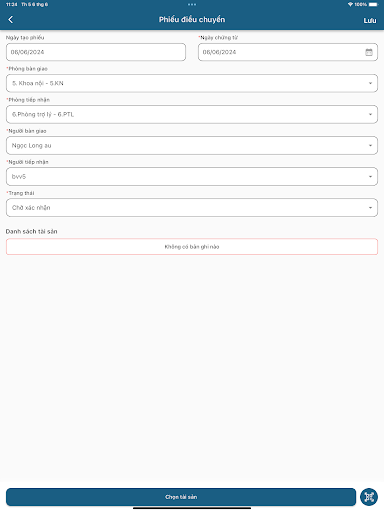The image size is (384, 512).
Task: Tap the empty Không có bản ghi nào box
Action: tap(192, 247)
